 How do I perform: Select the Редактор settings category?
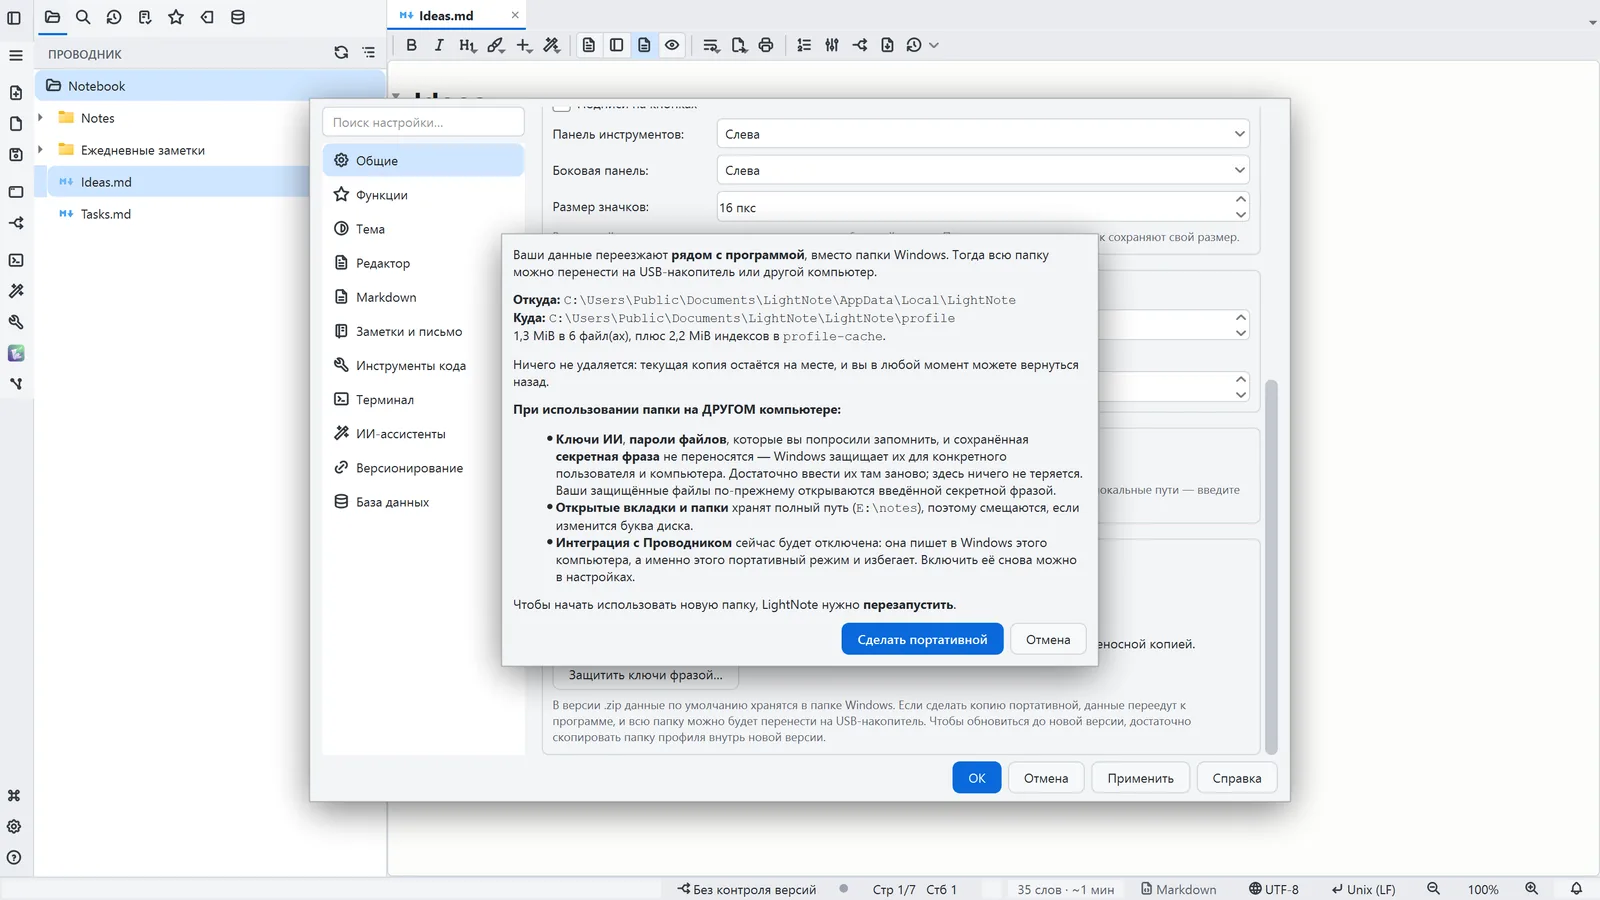[x=423, y=263]
